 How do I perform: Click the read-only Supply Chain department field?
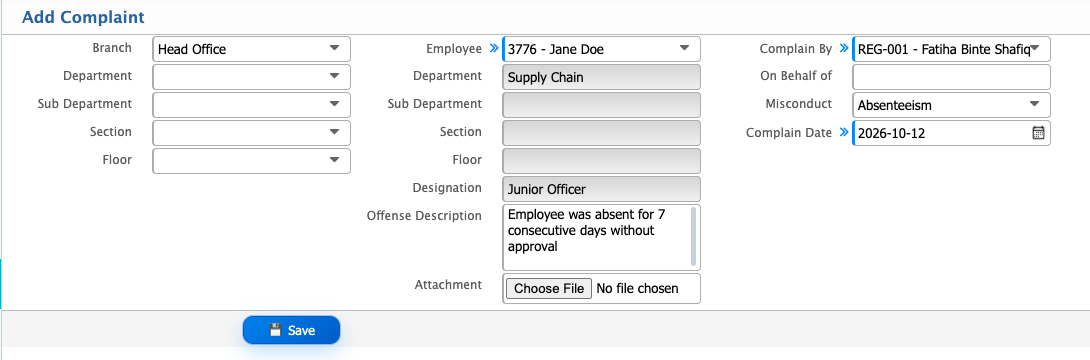[x=601, y=76]
